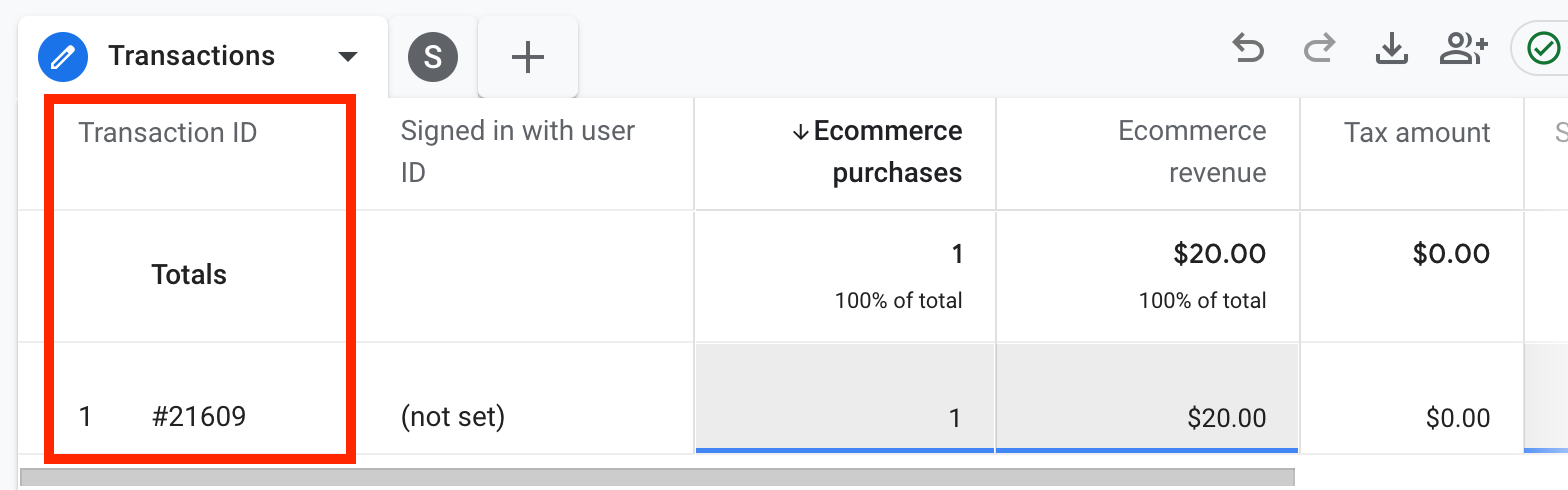1568x490 pixels.
Task: Open the Transactions tab dropdown arrow
Action: pyautogui.click(x=347, y=56)
